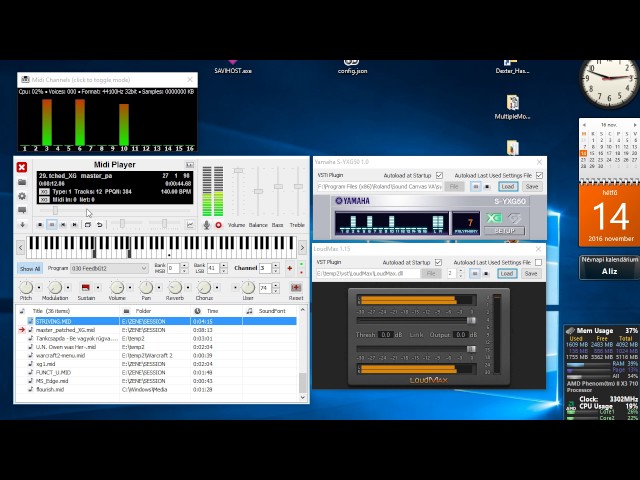
Task: Click the Reset controllers icon
Action: 296,288
